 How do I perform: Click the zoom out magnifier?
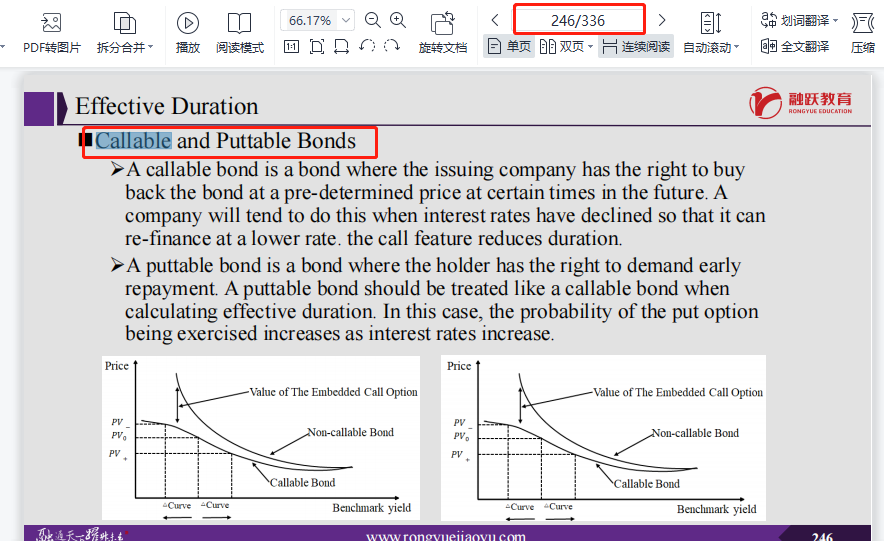click(373, 20)
